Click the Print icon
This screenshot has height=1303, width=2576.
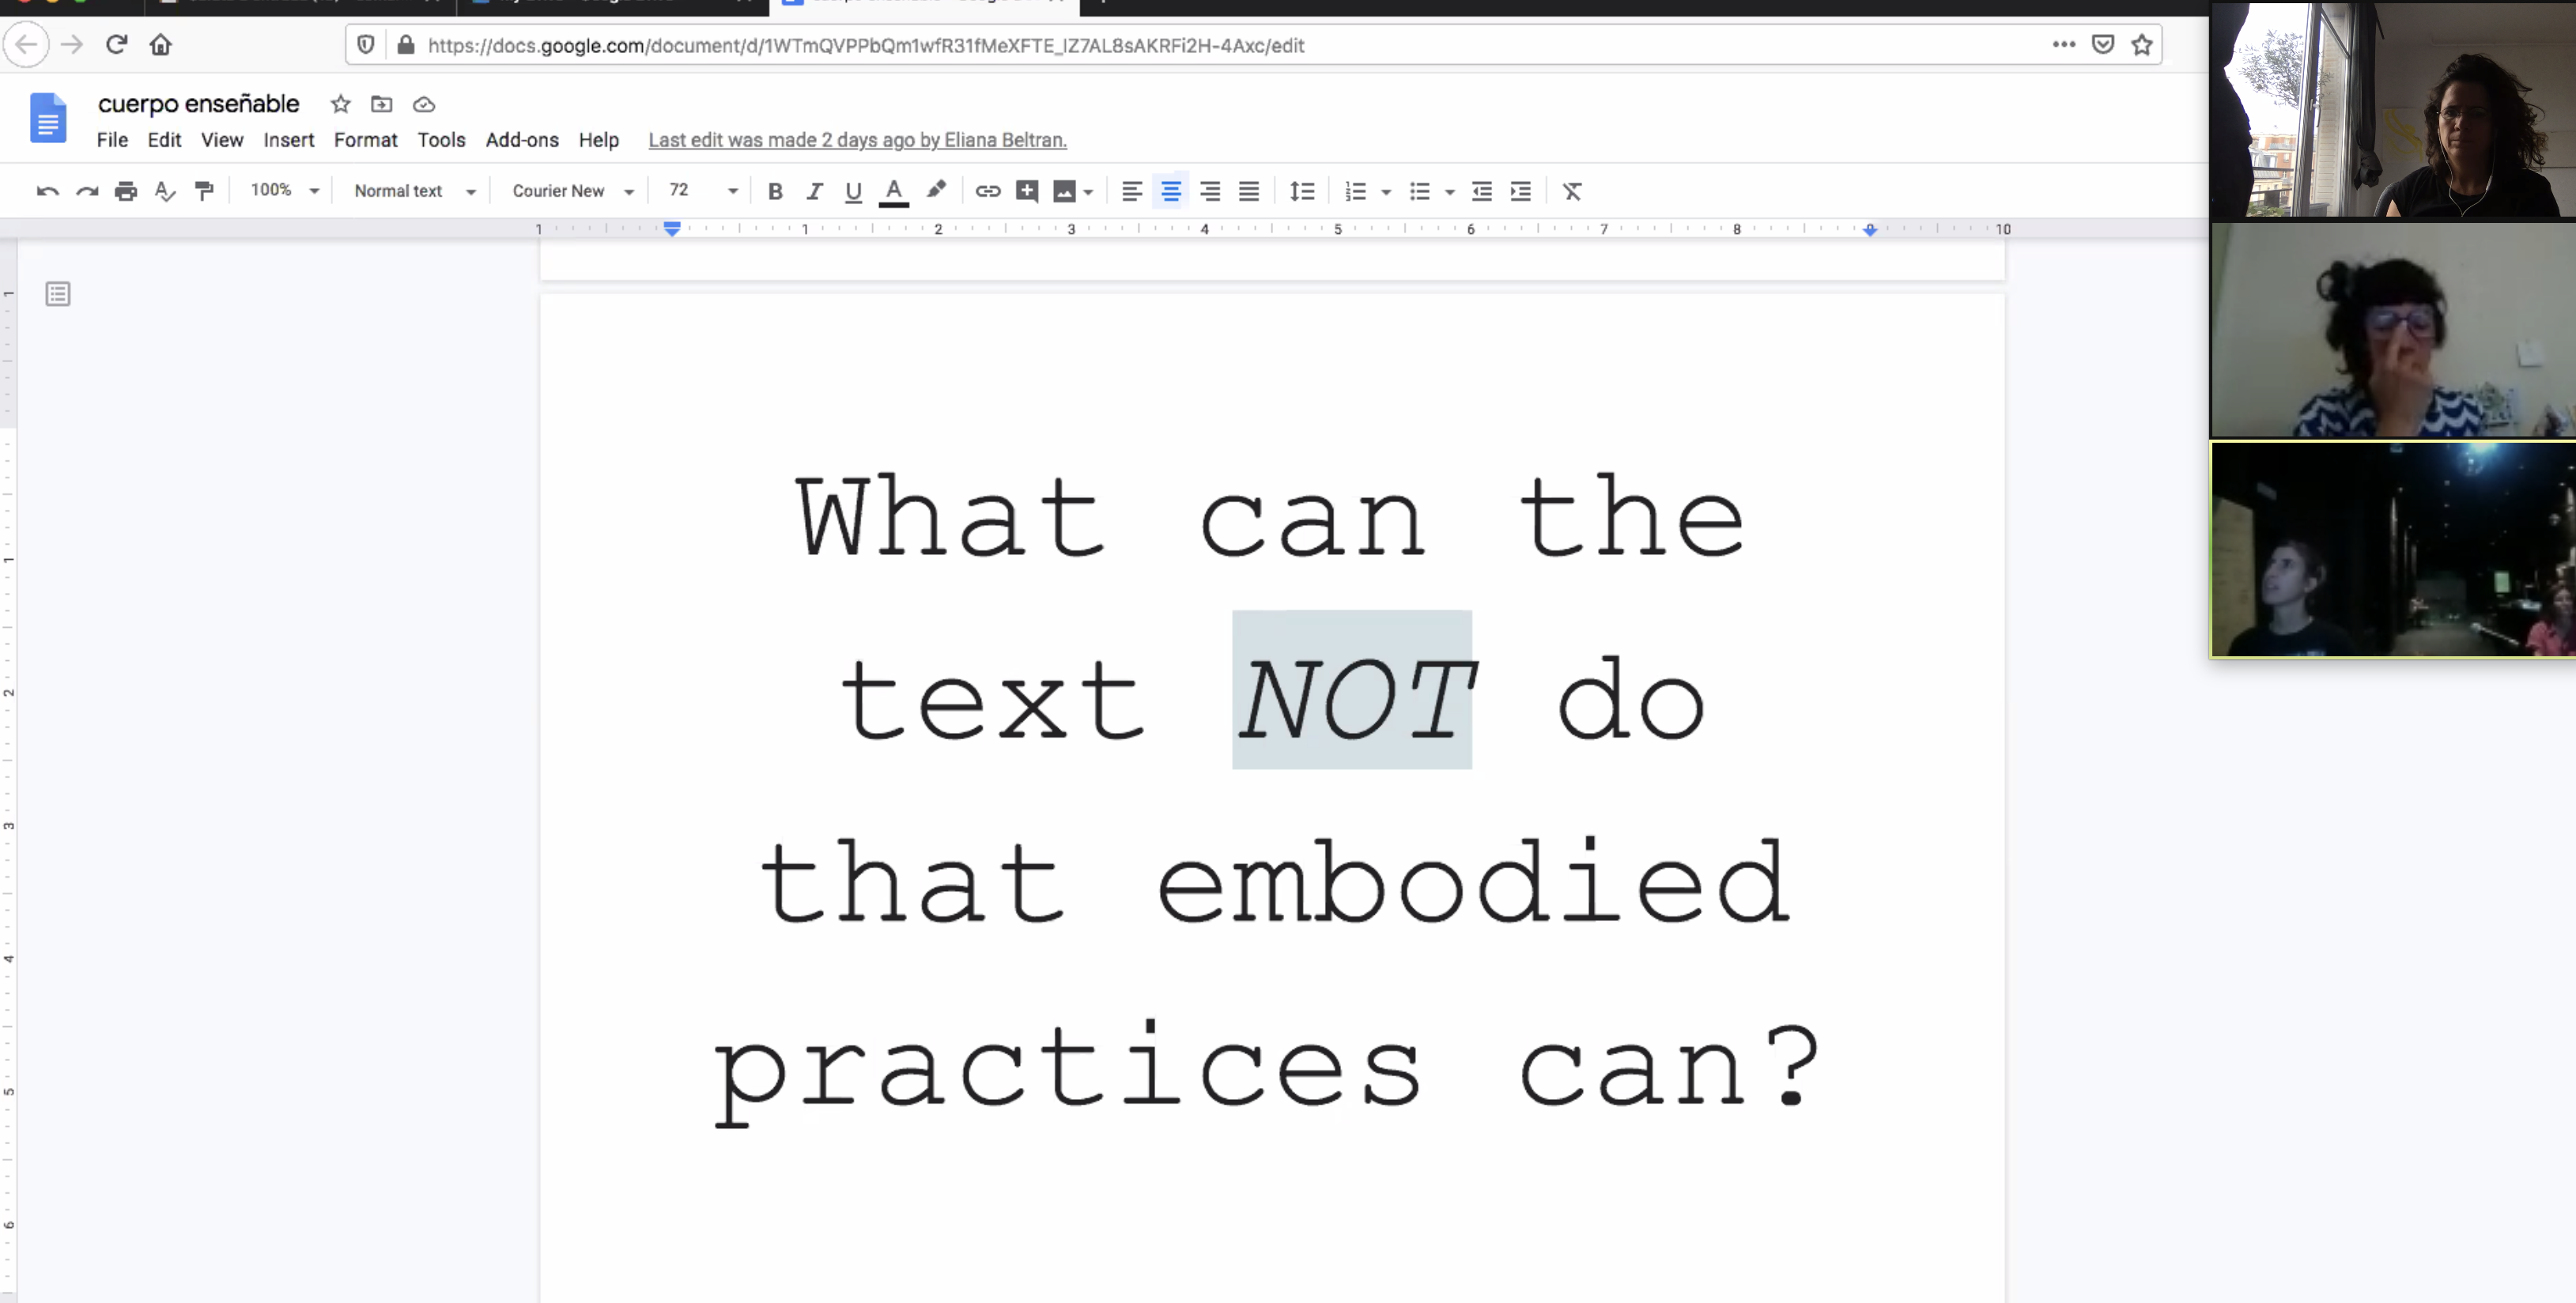coord(125,191)
